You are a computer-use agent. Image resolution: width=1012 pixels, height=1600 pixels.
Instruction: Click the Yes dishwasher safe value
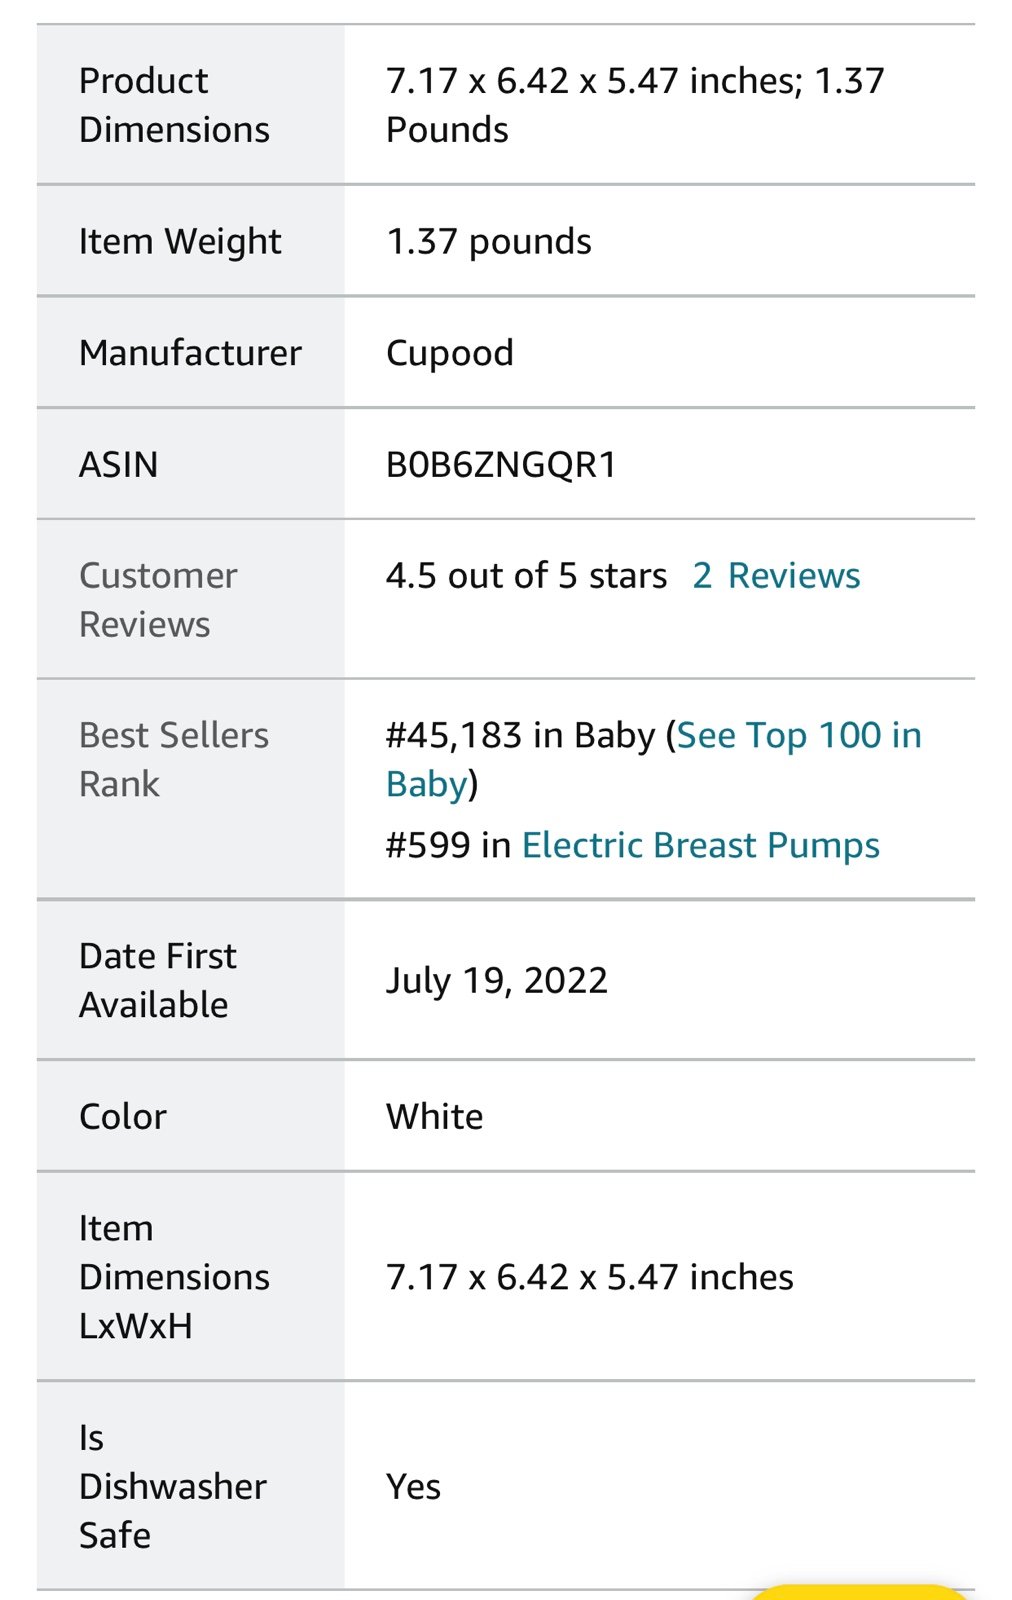413,1487
